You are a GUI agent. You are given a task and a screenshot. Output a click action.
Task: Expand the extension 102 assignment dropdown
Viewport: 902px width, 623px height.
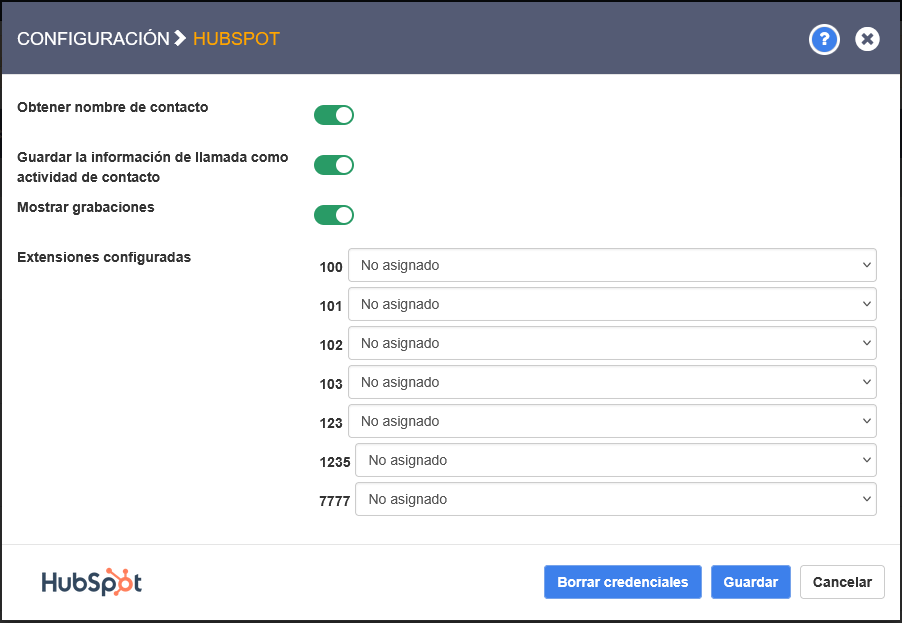[612, 343]
